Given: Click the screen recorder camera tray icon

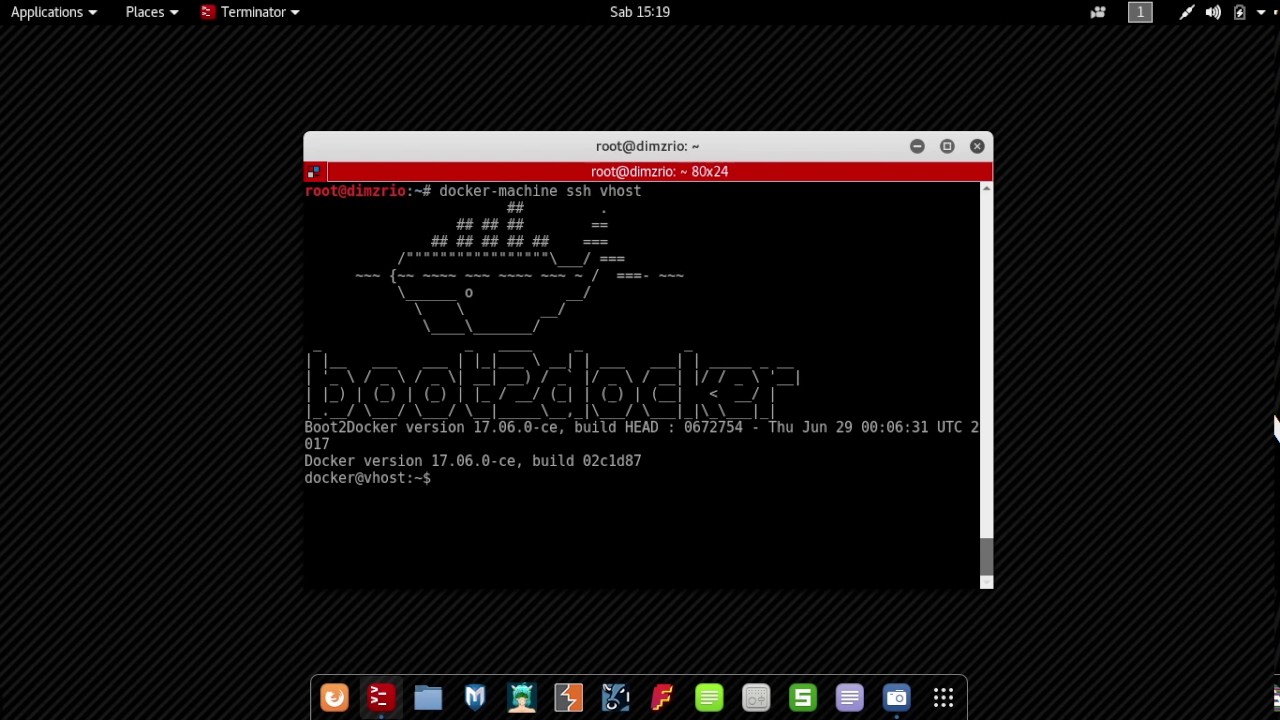Looking at the screenshot, I should point(1098,12).
